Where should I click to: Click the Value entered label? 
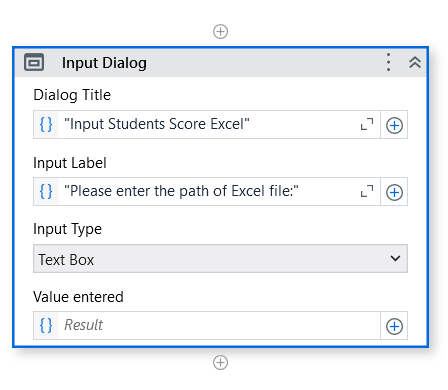(x=78, y=297)
